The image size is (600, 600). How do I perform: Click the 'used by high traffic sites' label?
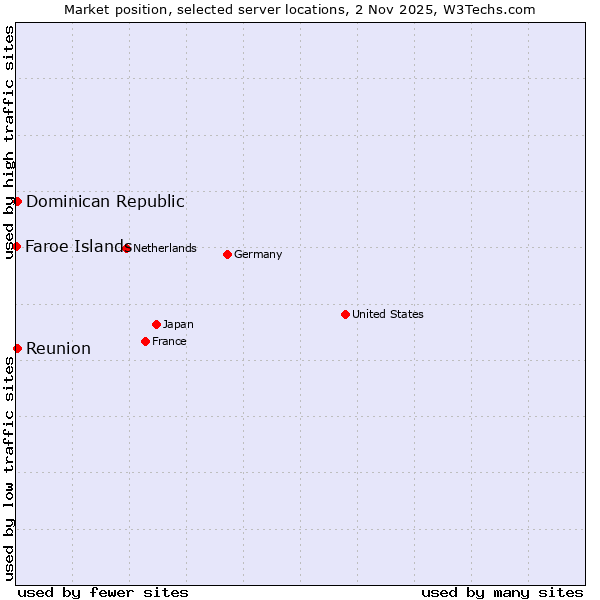tap(9, 142)
